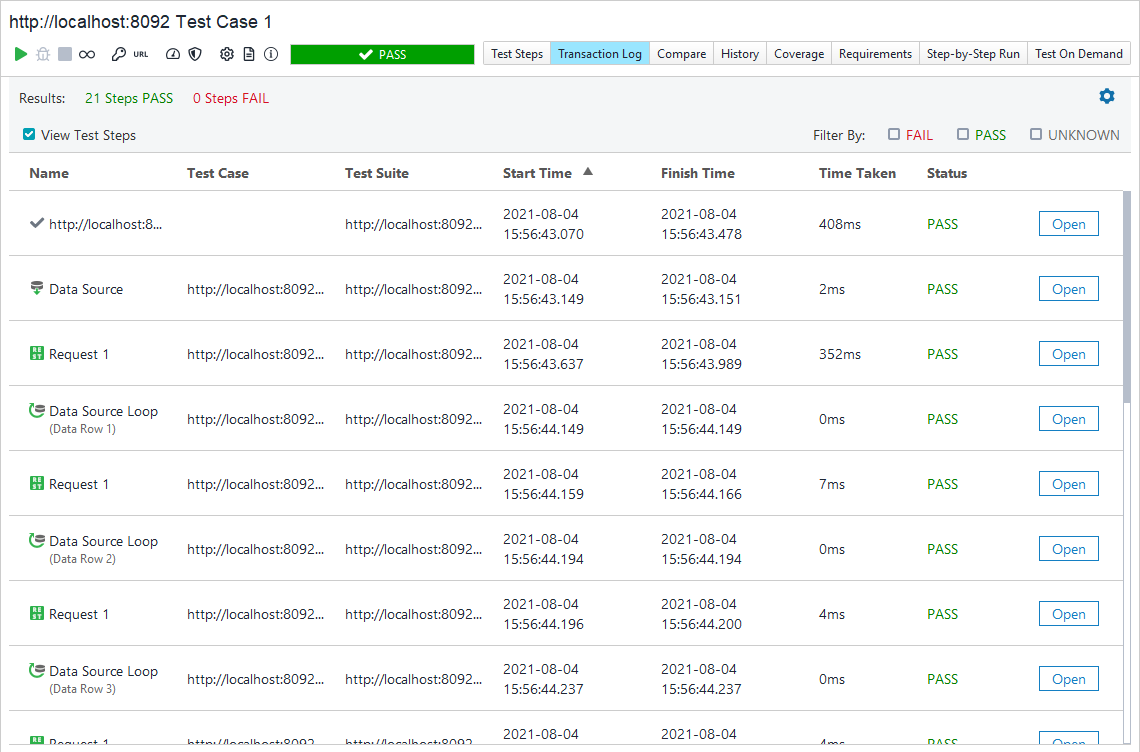Click Open button for Data Source step

[1068, 288]
